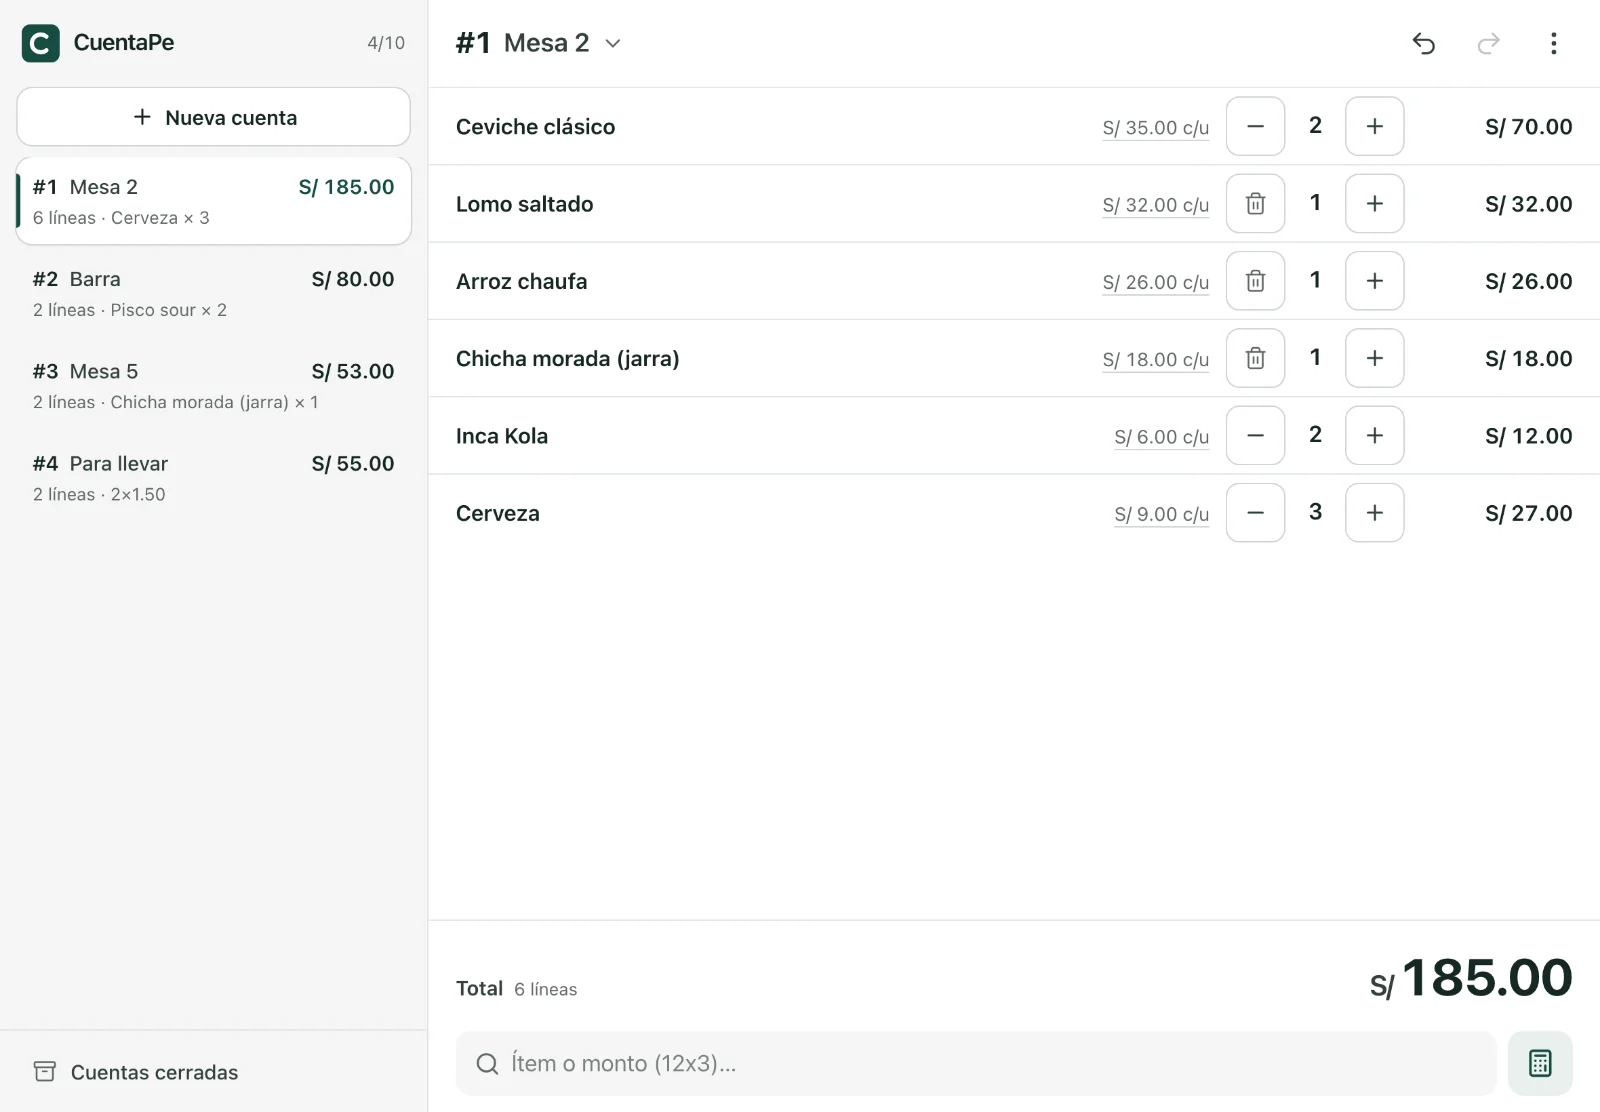The image size is (1600, 1112).
Task: Click the 4/10 account counter
Action: (386, 43)
